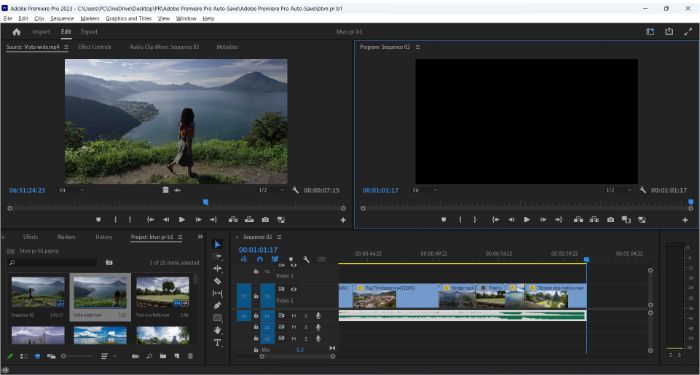Click the Export workspace button
The height and width of the screenshot is (375, 700).
(89, 32)
